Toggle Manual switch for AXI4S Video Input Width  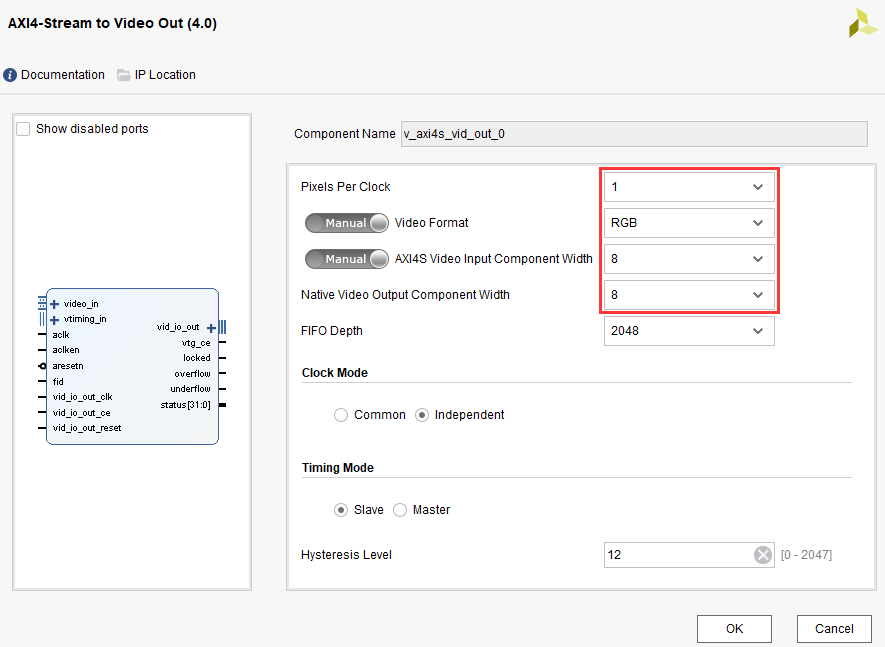(x=347, y=259)
